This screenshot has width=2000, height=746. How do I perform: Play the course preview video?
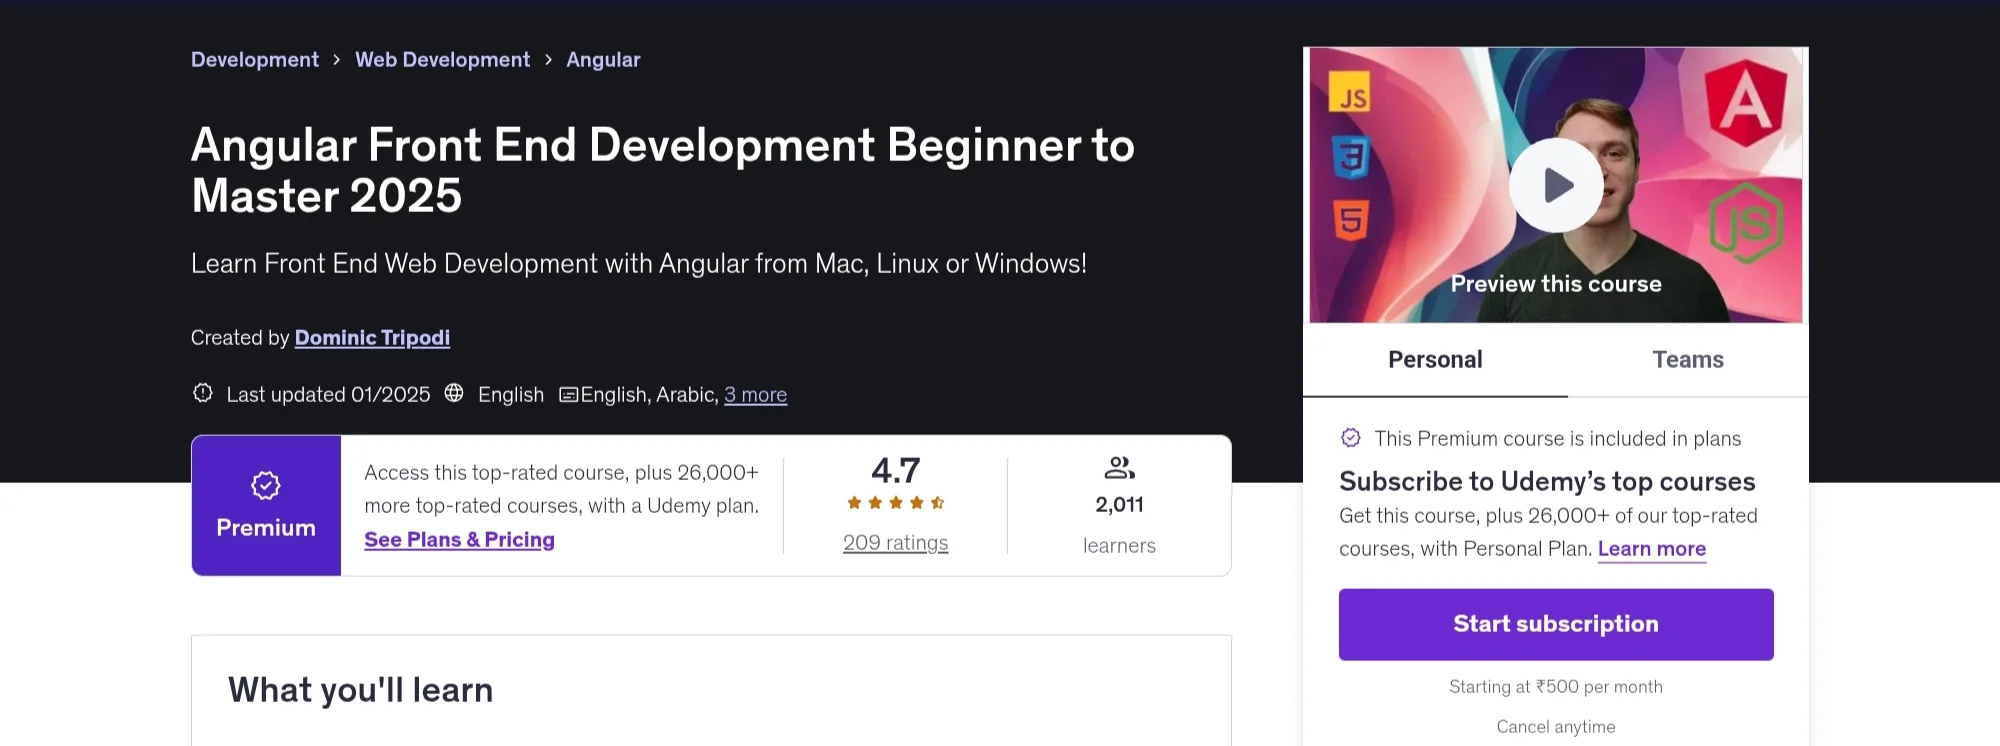pos(1556,185)
